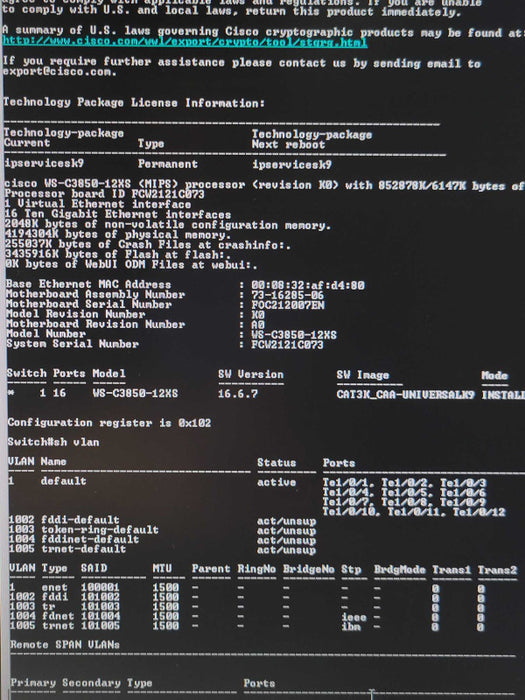Select the 'Technology Package License Information:' heading
Viewport: 525px width, 700px height.
(134, 103)
